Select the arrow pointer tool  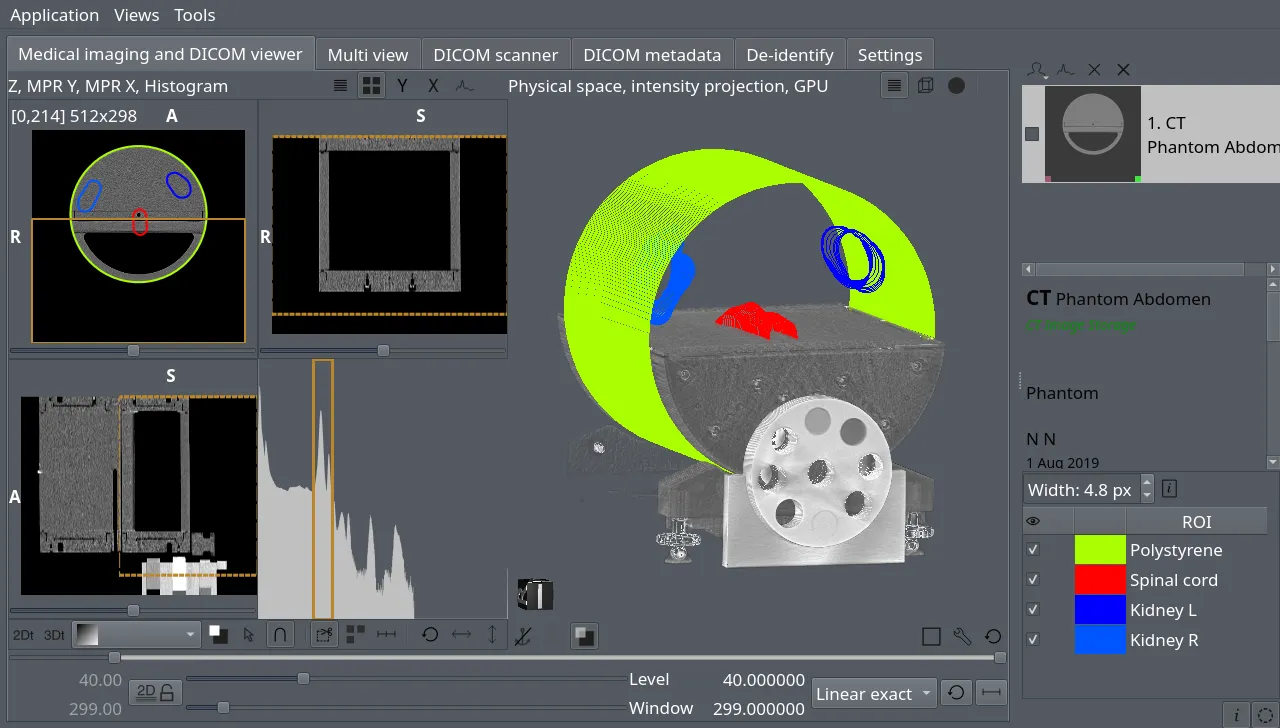pos(249,634)
